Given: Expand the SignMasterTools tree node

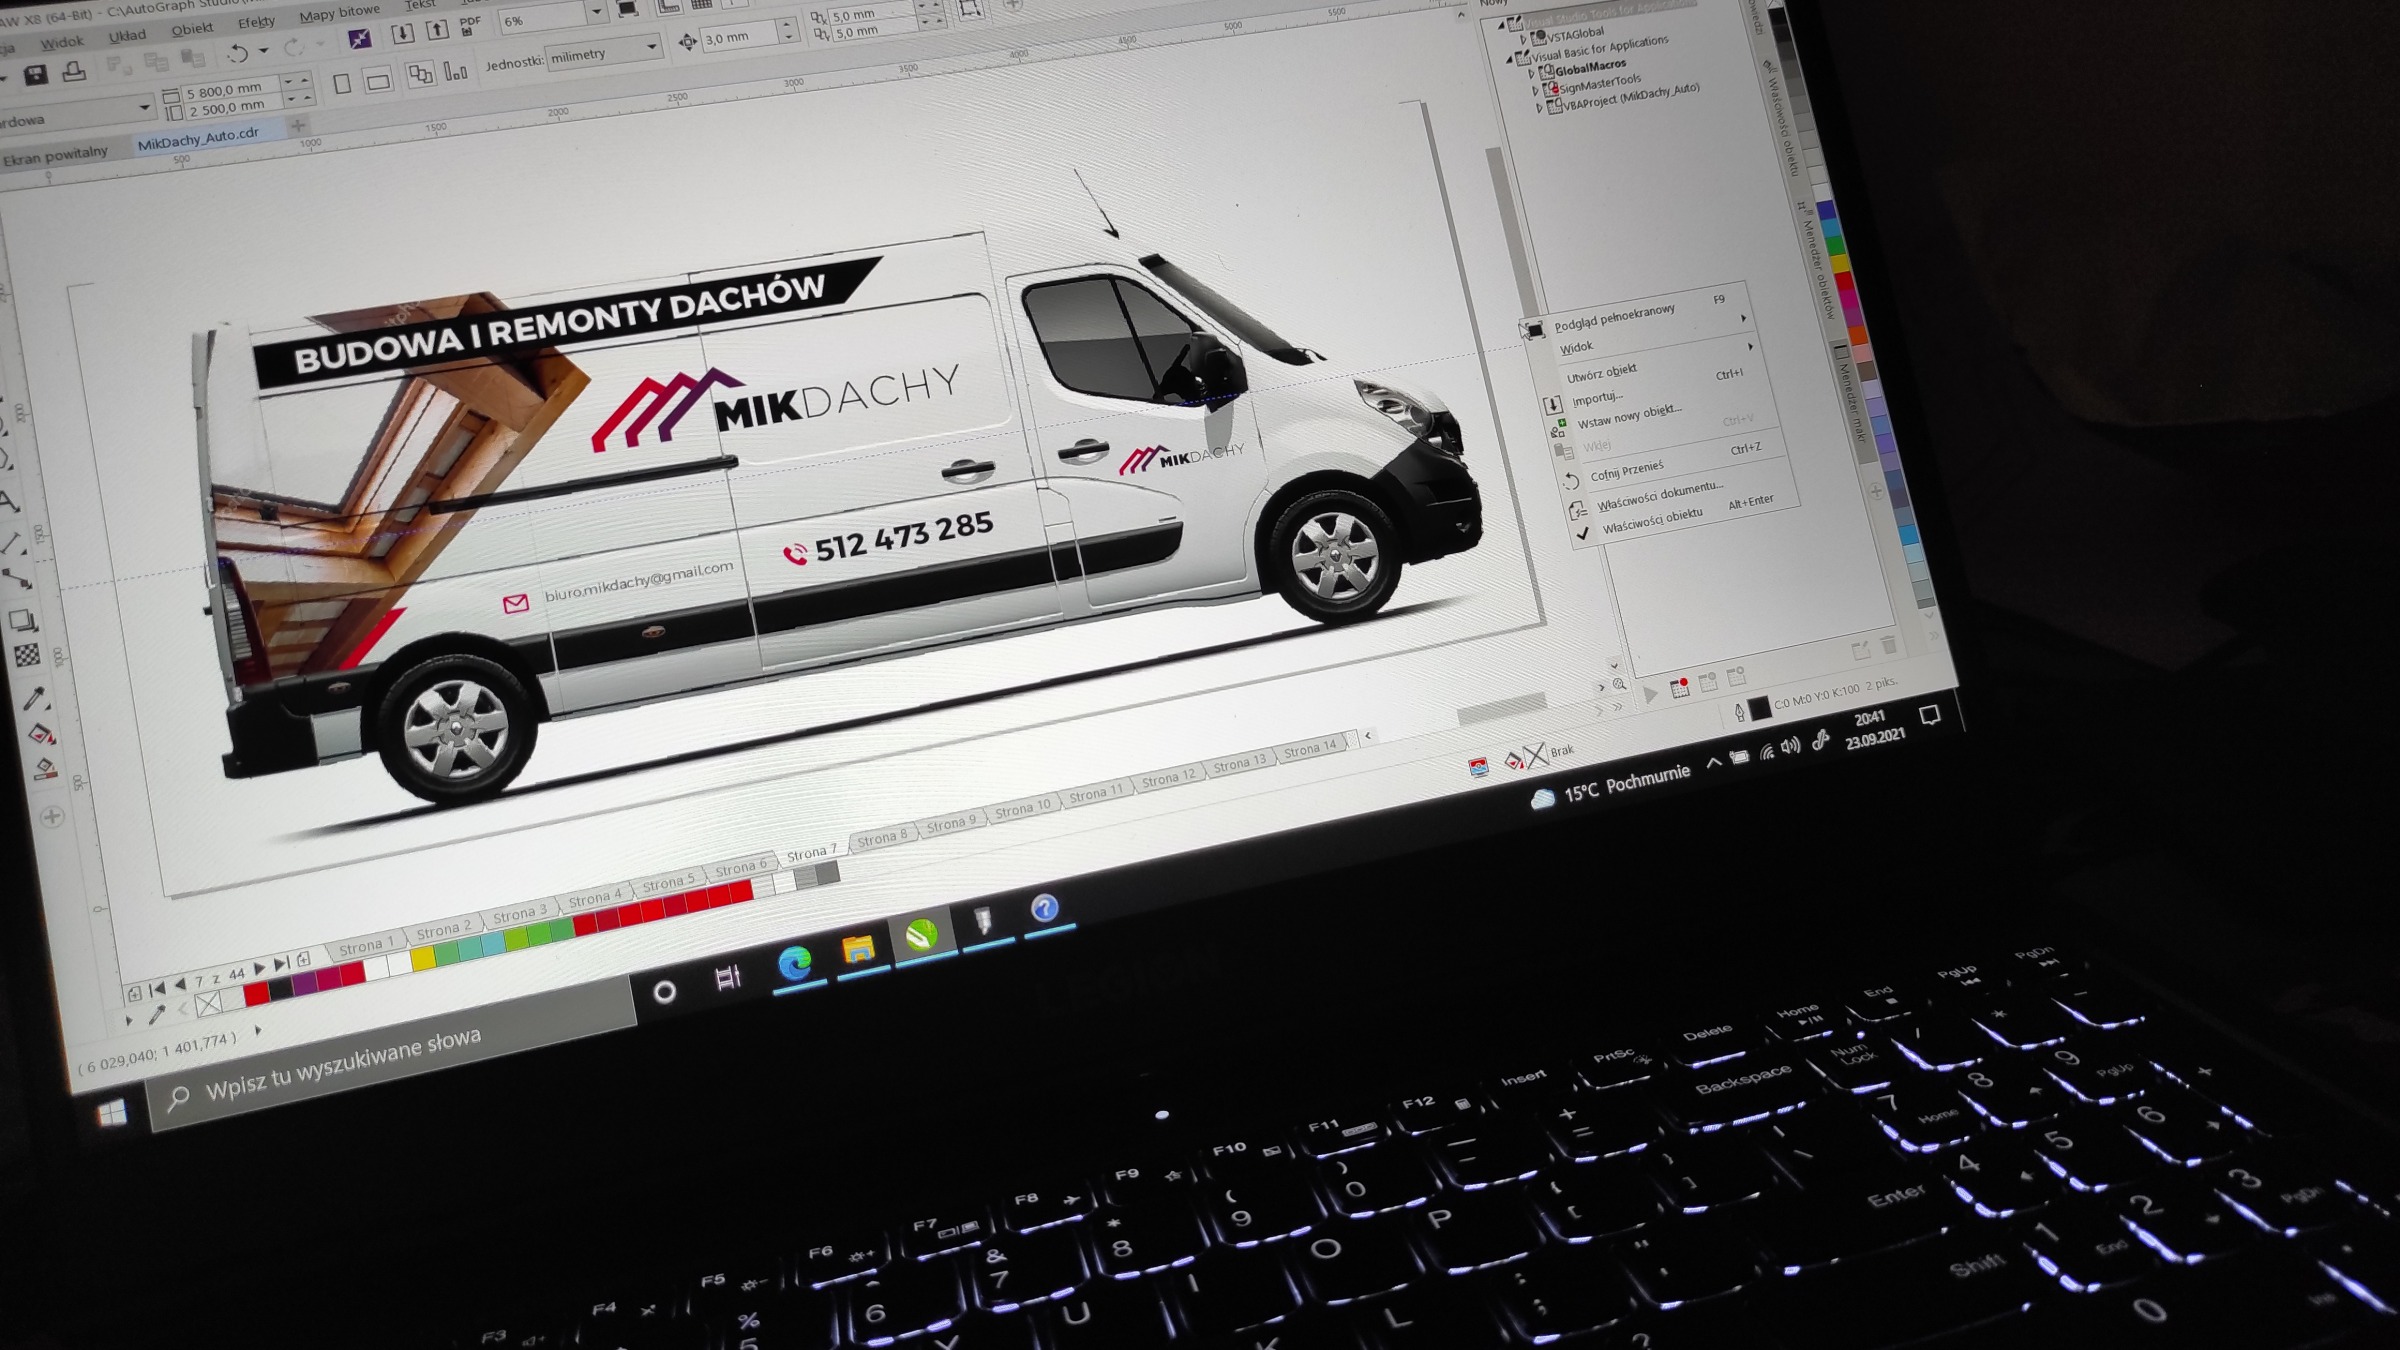Looking at the screenshot, I should [x=1536, y=91].
